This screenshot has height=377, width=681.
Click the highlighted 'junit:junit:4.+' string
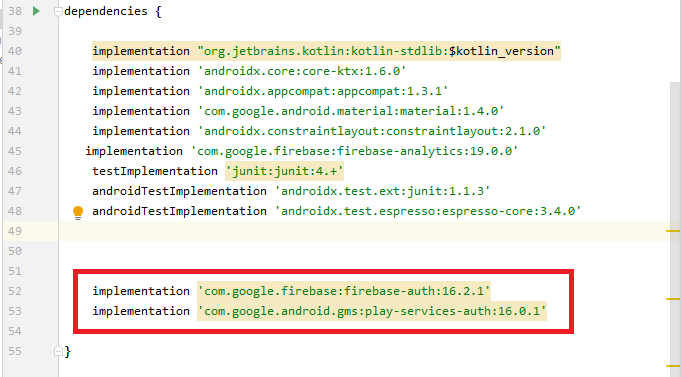(284, 171)
